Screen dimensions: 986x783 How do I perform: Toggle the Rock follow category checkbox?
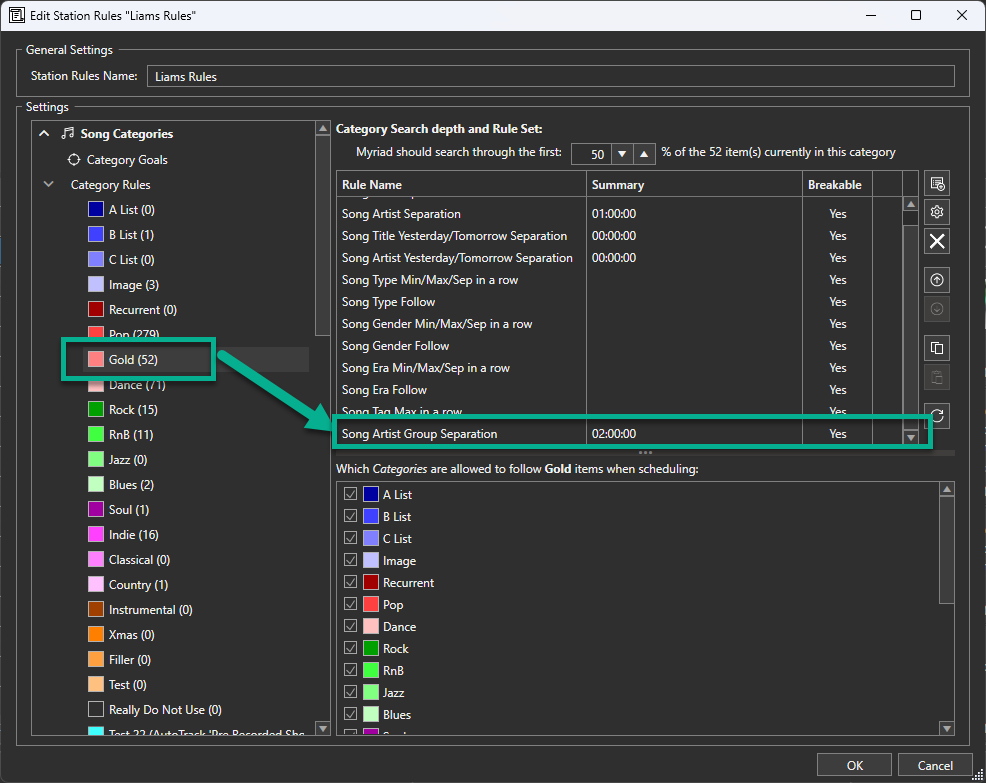point(350,648)
